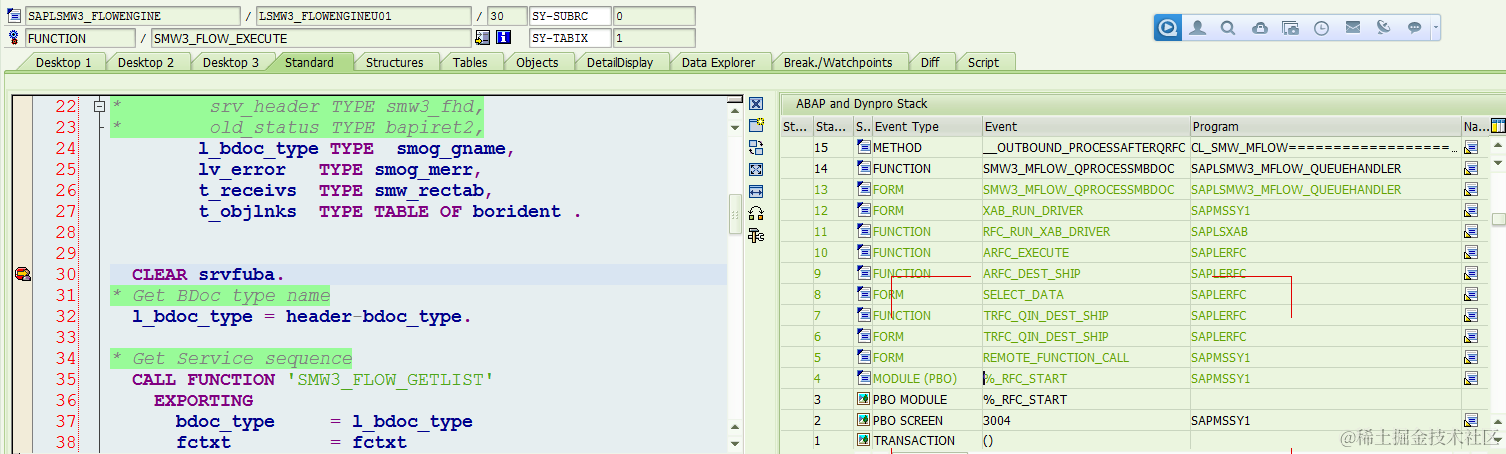Click the navigate icon for the REMOTE_FUNCTION_CALL row
Screen dimensions: 1506x454
coord(1471,358)
